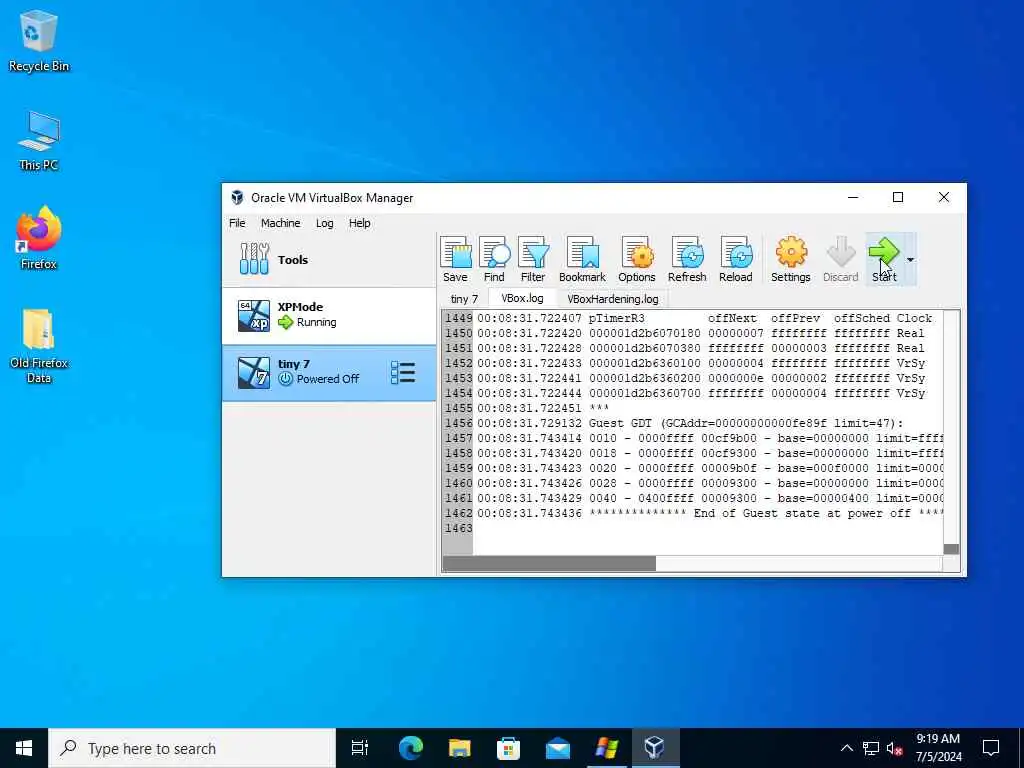Open the Tools entry in sidebar
1024x768 pixels.
click(x=329, y=259)
